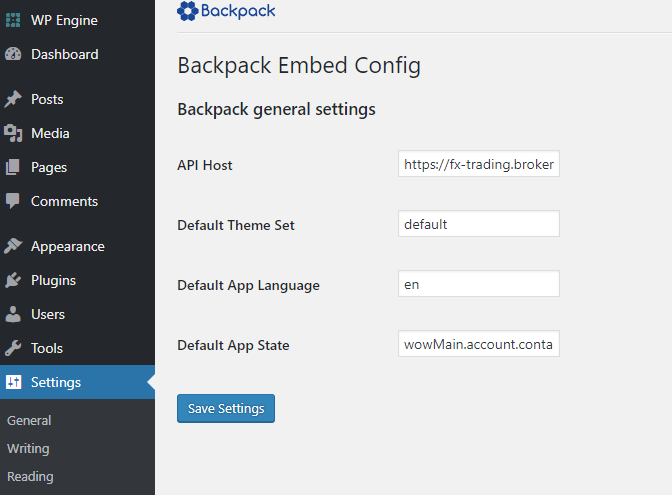Click the Plugins plug icon
This screenshot has height=495, width=672.
[x=13, y=280]
